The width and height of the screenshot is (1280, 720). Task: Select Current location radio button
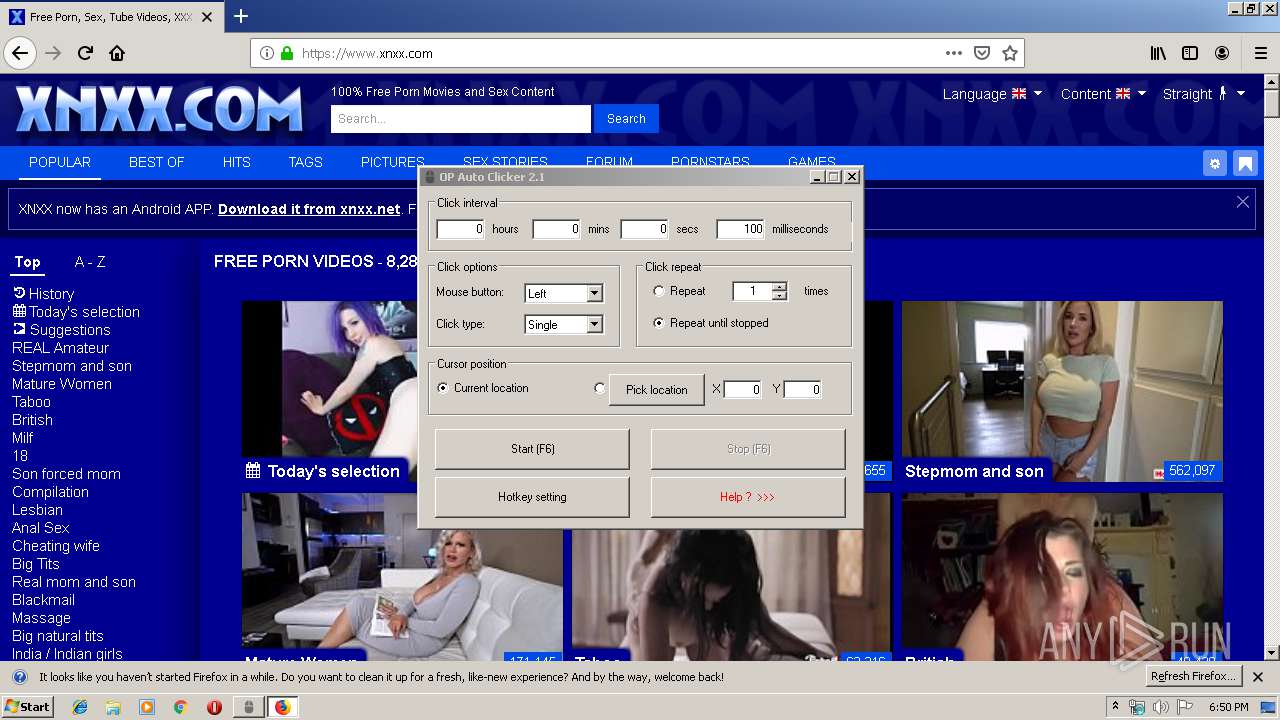pos(443,388)
